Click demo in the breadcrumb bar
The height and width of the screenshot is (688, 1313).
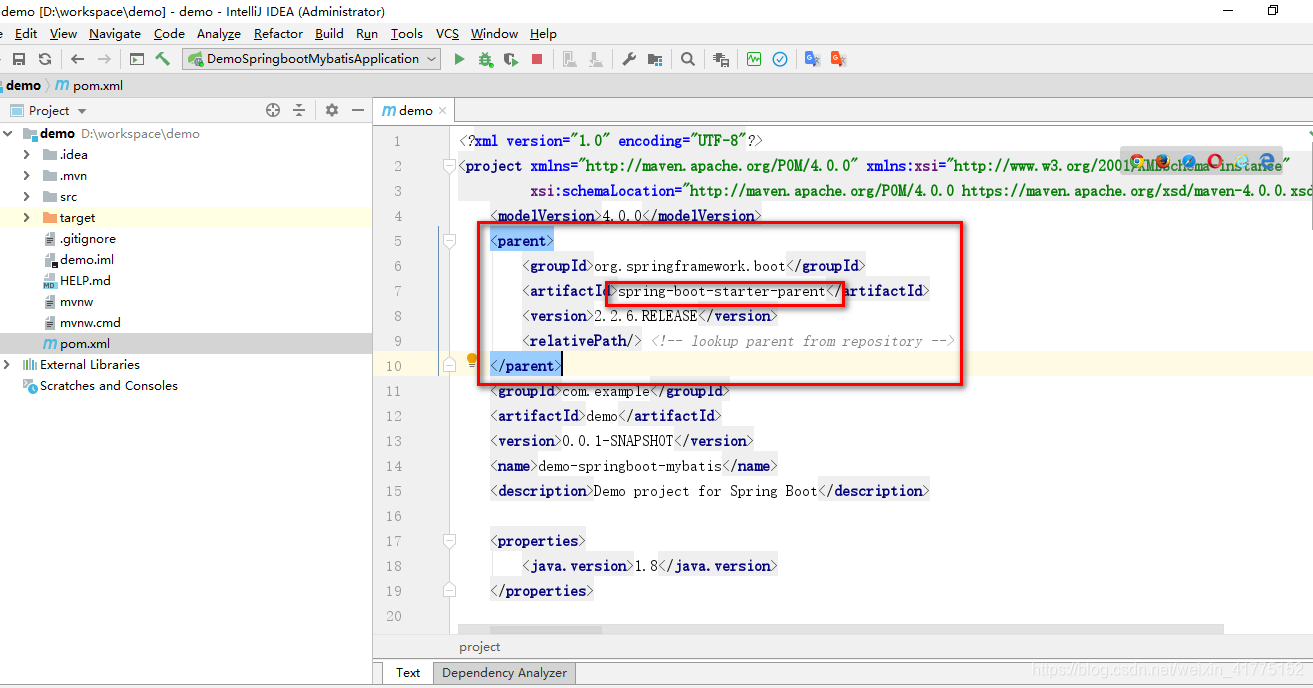[x=20, y=85]
